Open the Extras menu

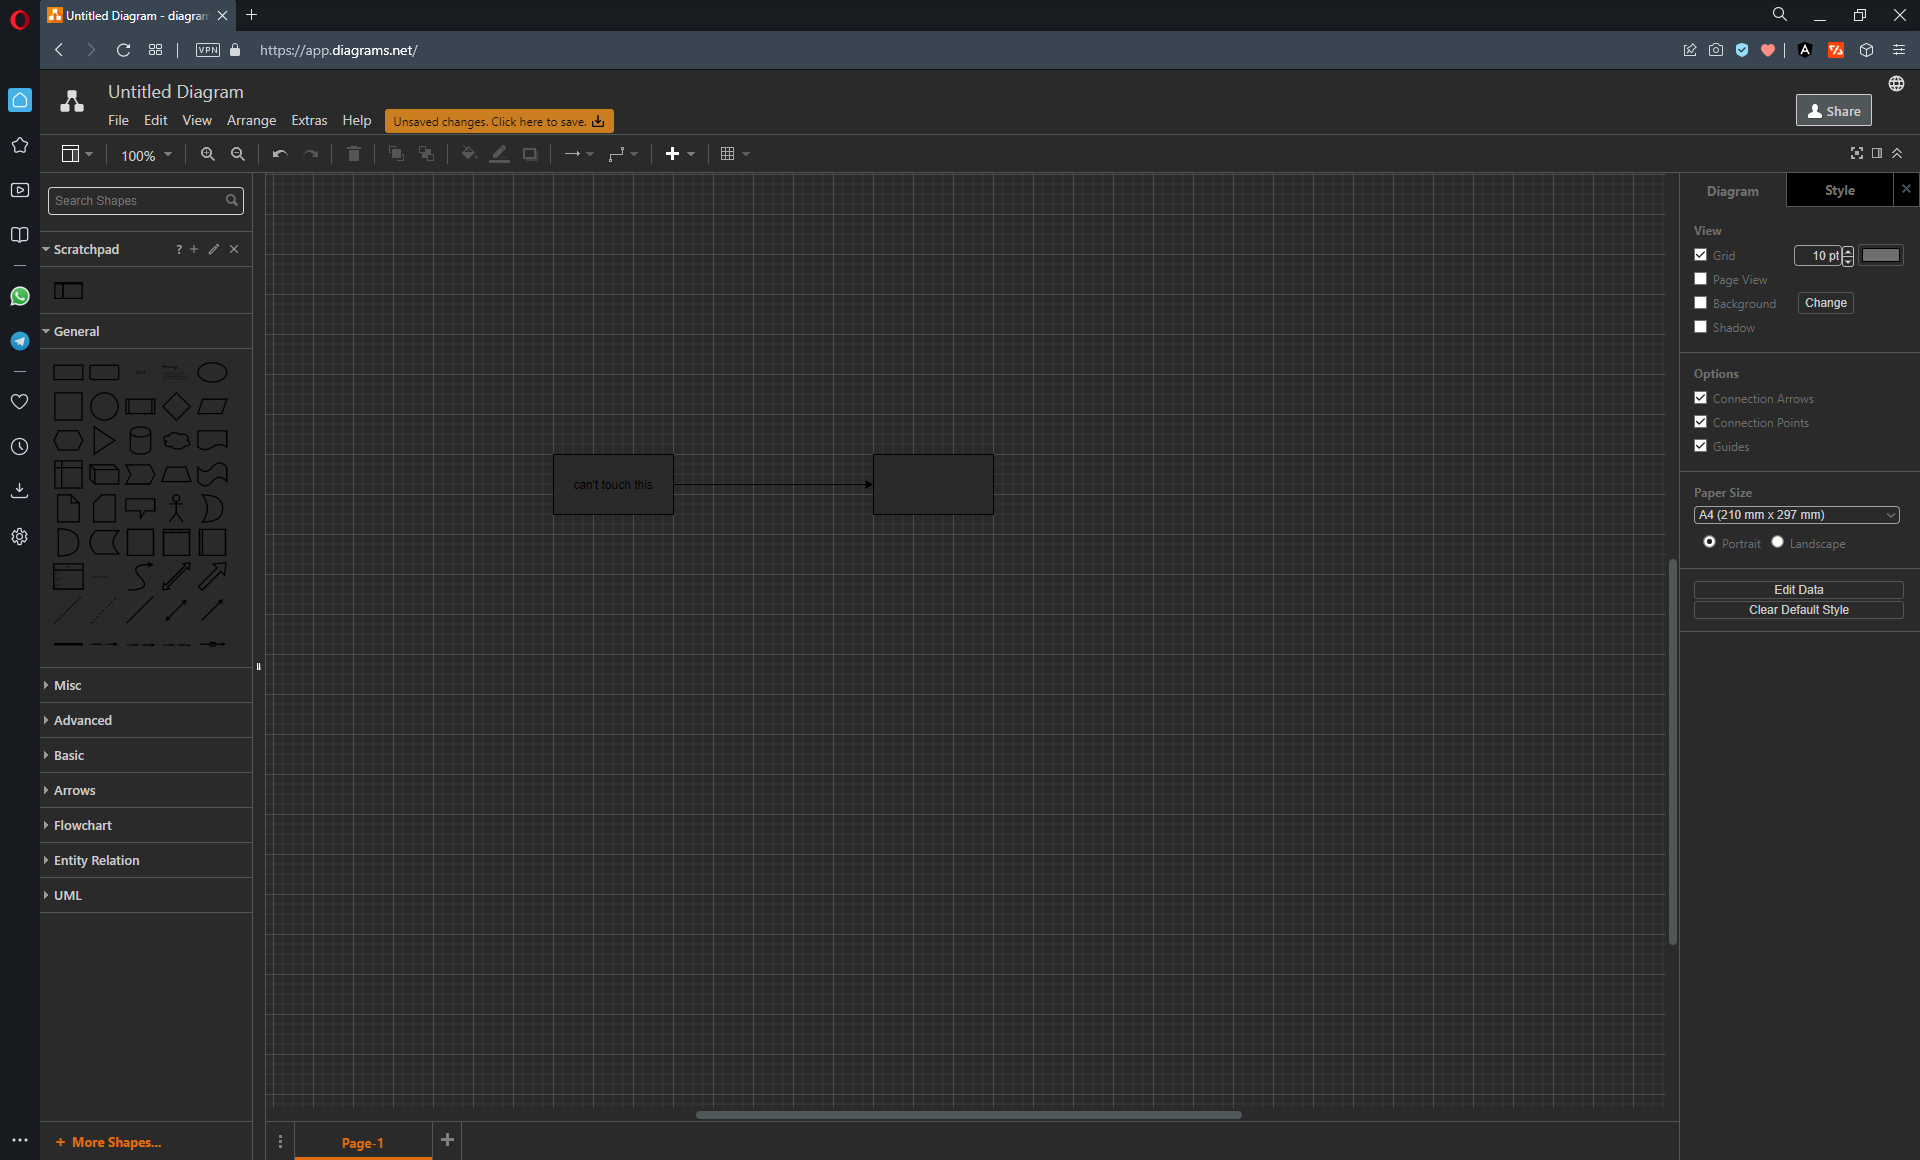coord(309,120)
